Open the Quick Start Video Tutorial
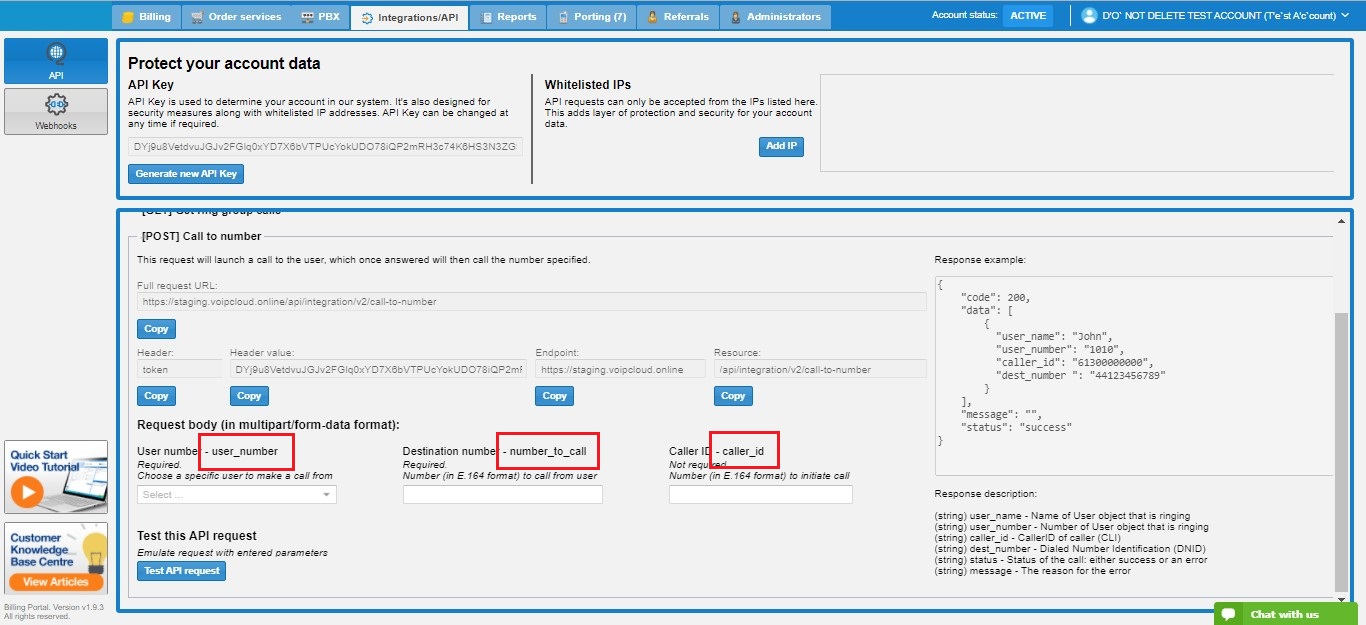1366x625 pixels. click(56, 476)
